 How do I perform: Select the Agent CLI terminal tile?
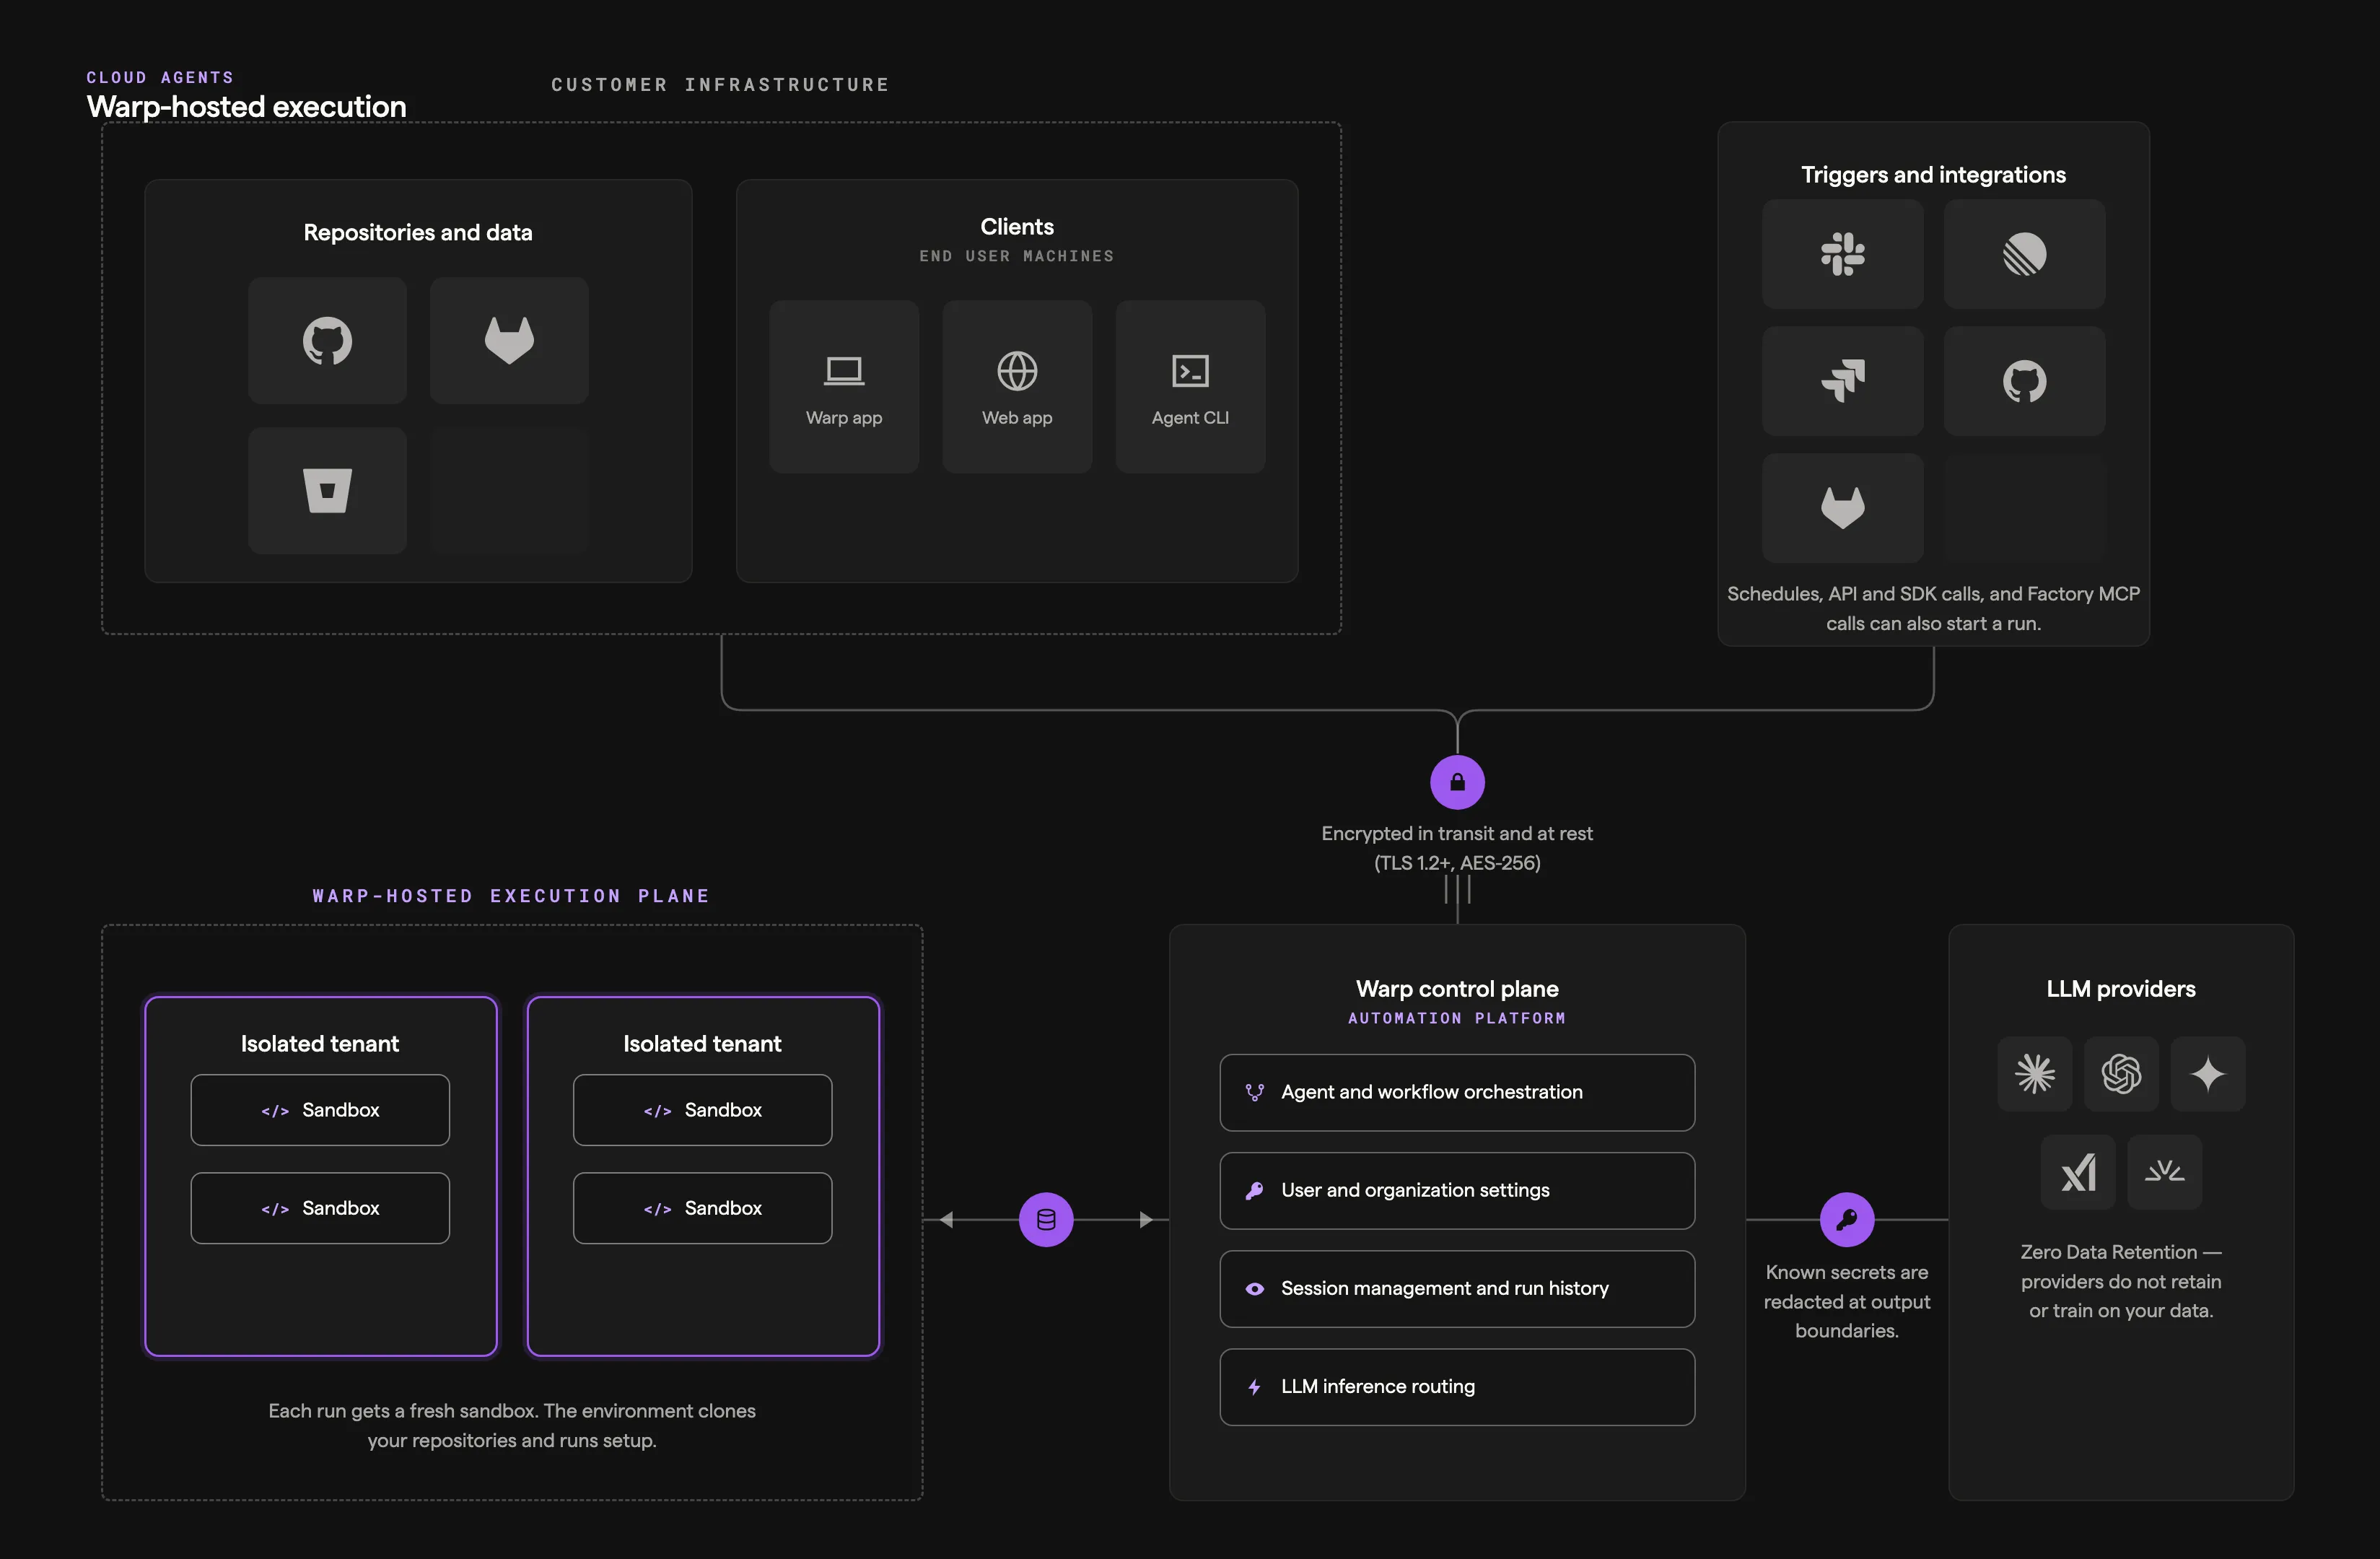coord(1190,387)
